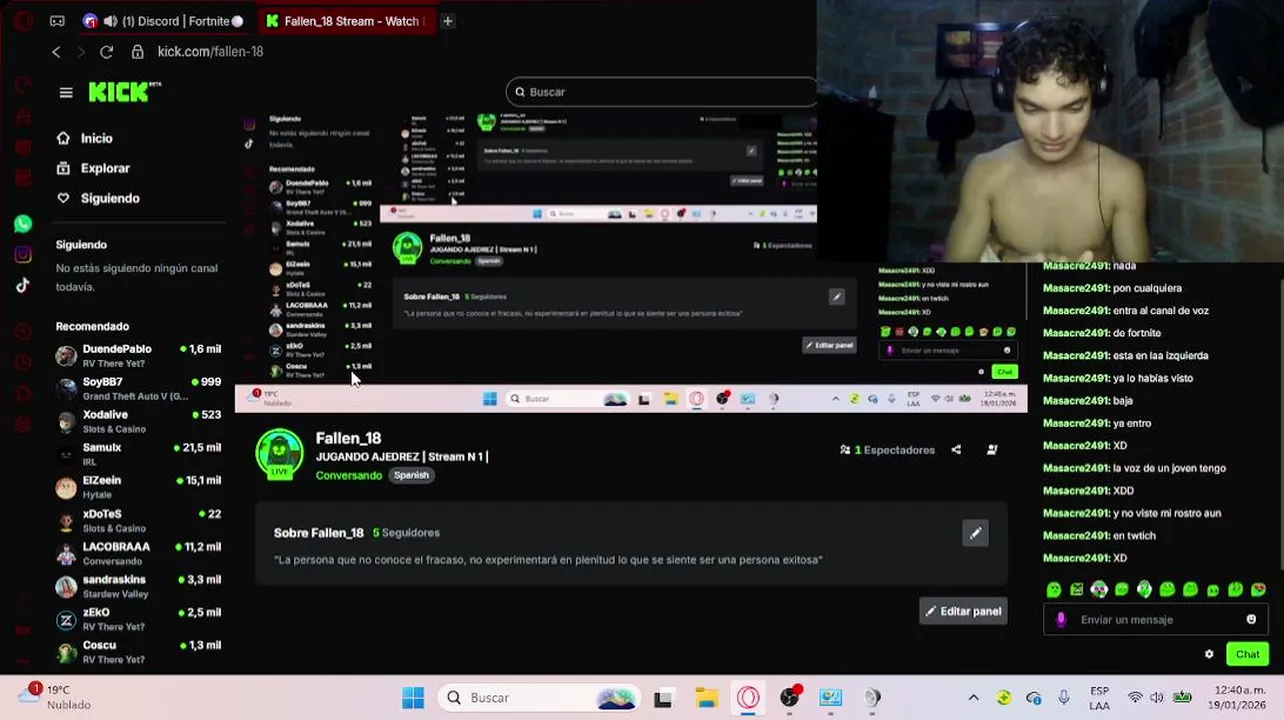Click the Wi-Fi icon in system tray

[x=1135, y=698]
